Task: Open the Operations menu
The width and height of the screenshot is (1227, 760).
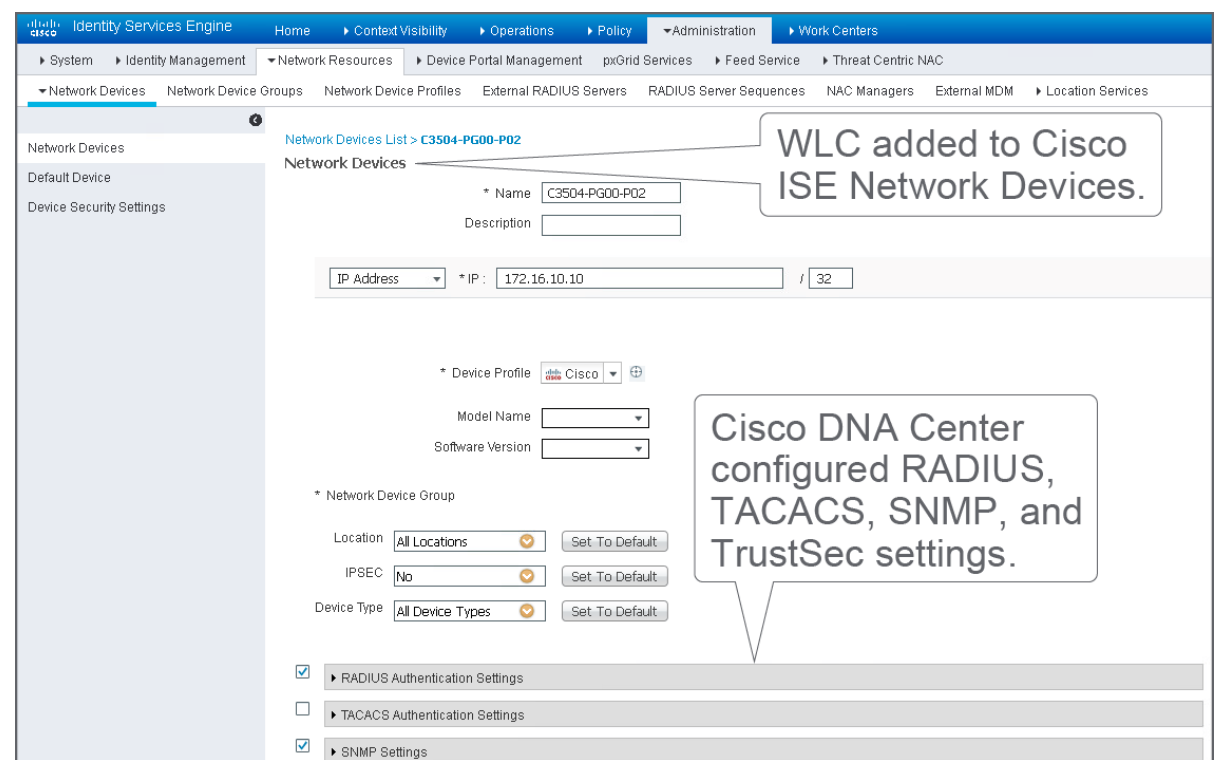Action: (x=516, y=31)
